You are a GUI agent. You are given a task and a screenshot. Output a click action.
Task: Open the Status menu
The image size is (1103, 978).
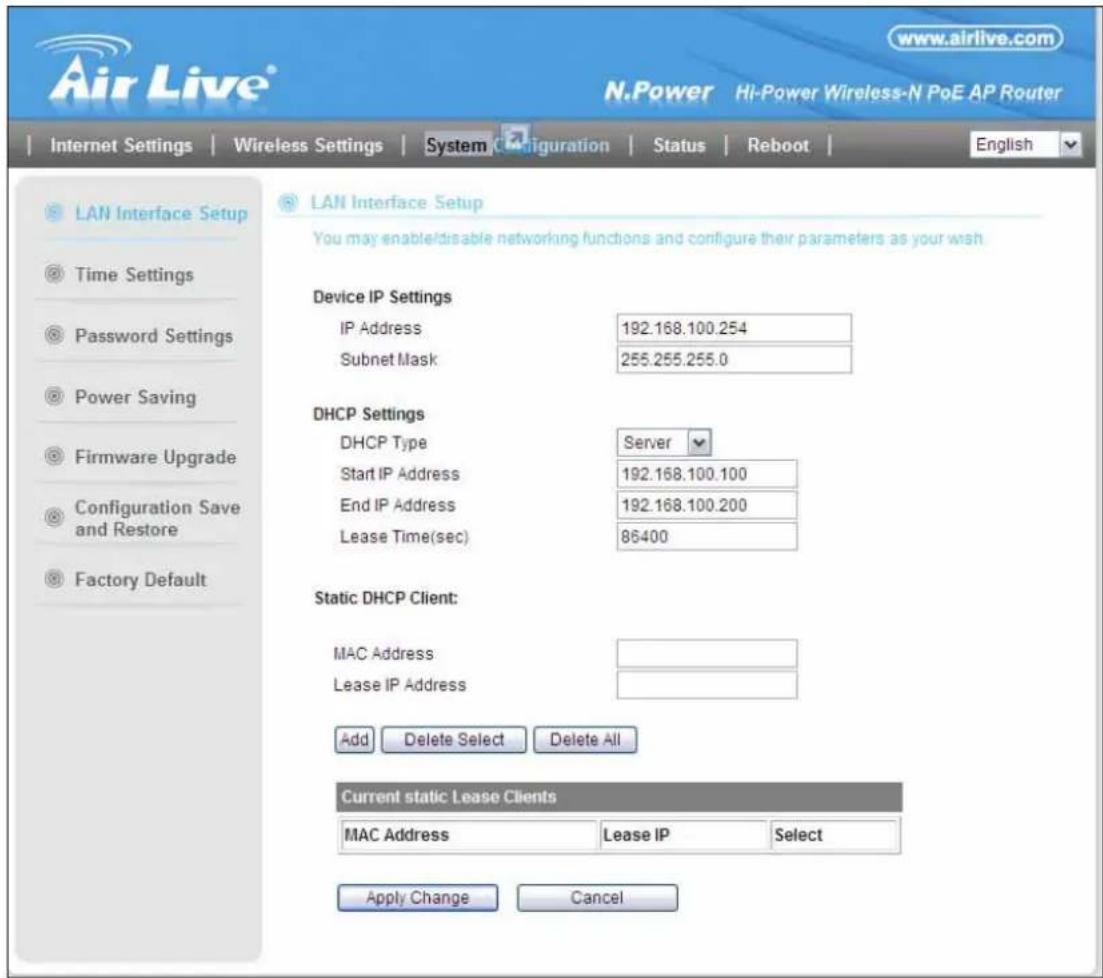tap(679, 145)
